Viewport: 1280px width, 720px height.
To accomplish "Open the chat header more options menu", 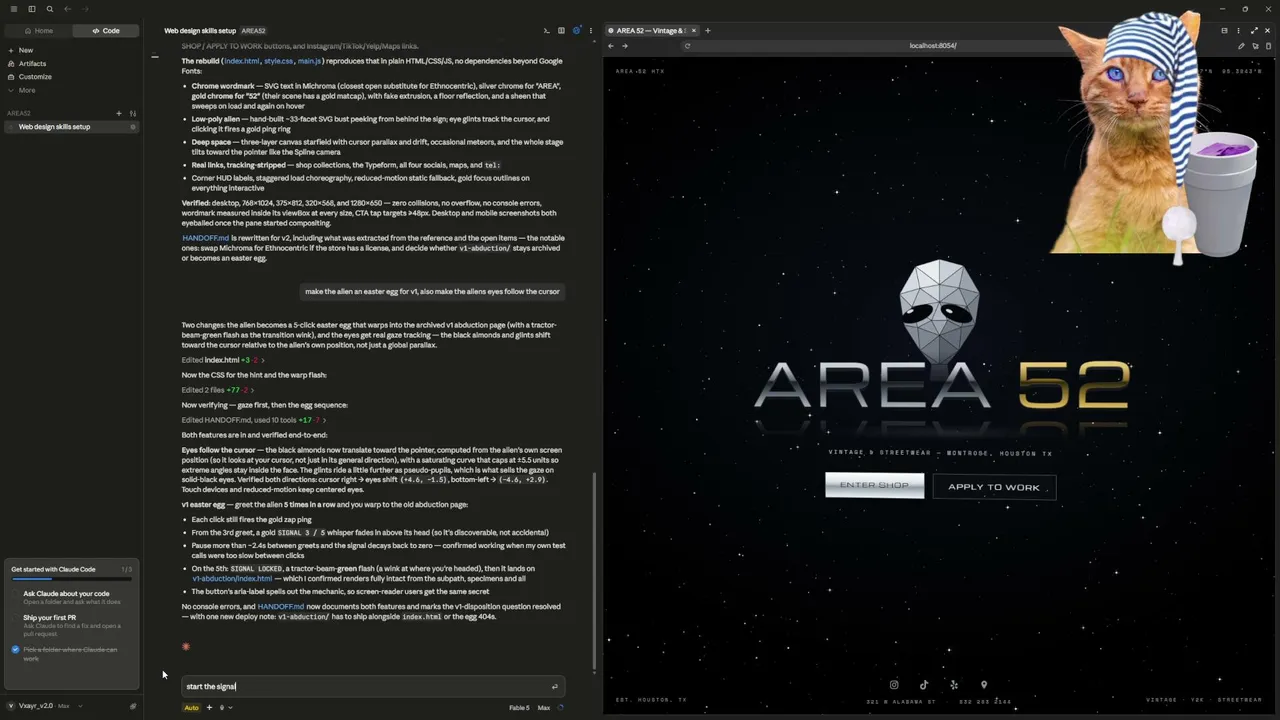I will [589, 31].
